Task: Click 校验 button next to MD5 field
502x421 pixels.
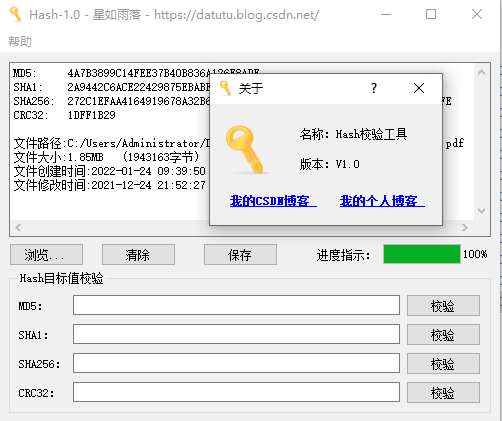Action: pos(443,305)
